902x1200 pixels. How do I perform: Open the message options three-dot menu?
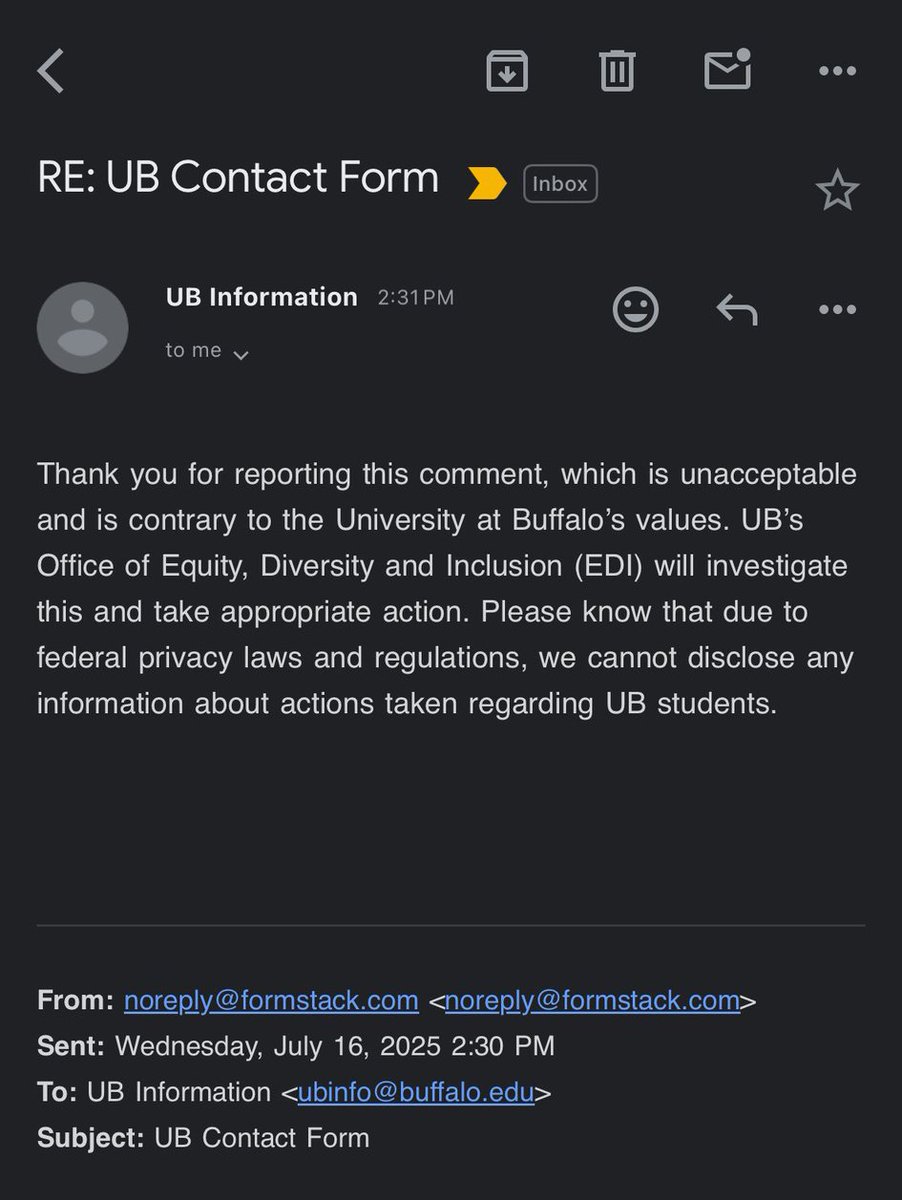pos(837,310)
